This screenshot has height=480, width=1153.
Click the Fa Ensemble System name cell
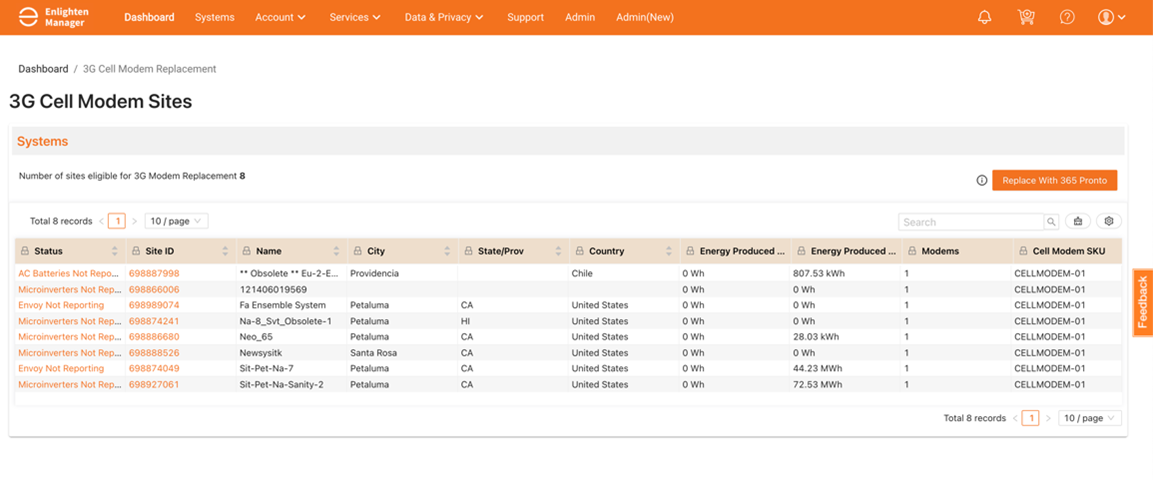(282, 304)
